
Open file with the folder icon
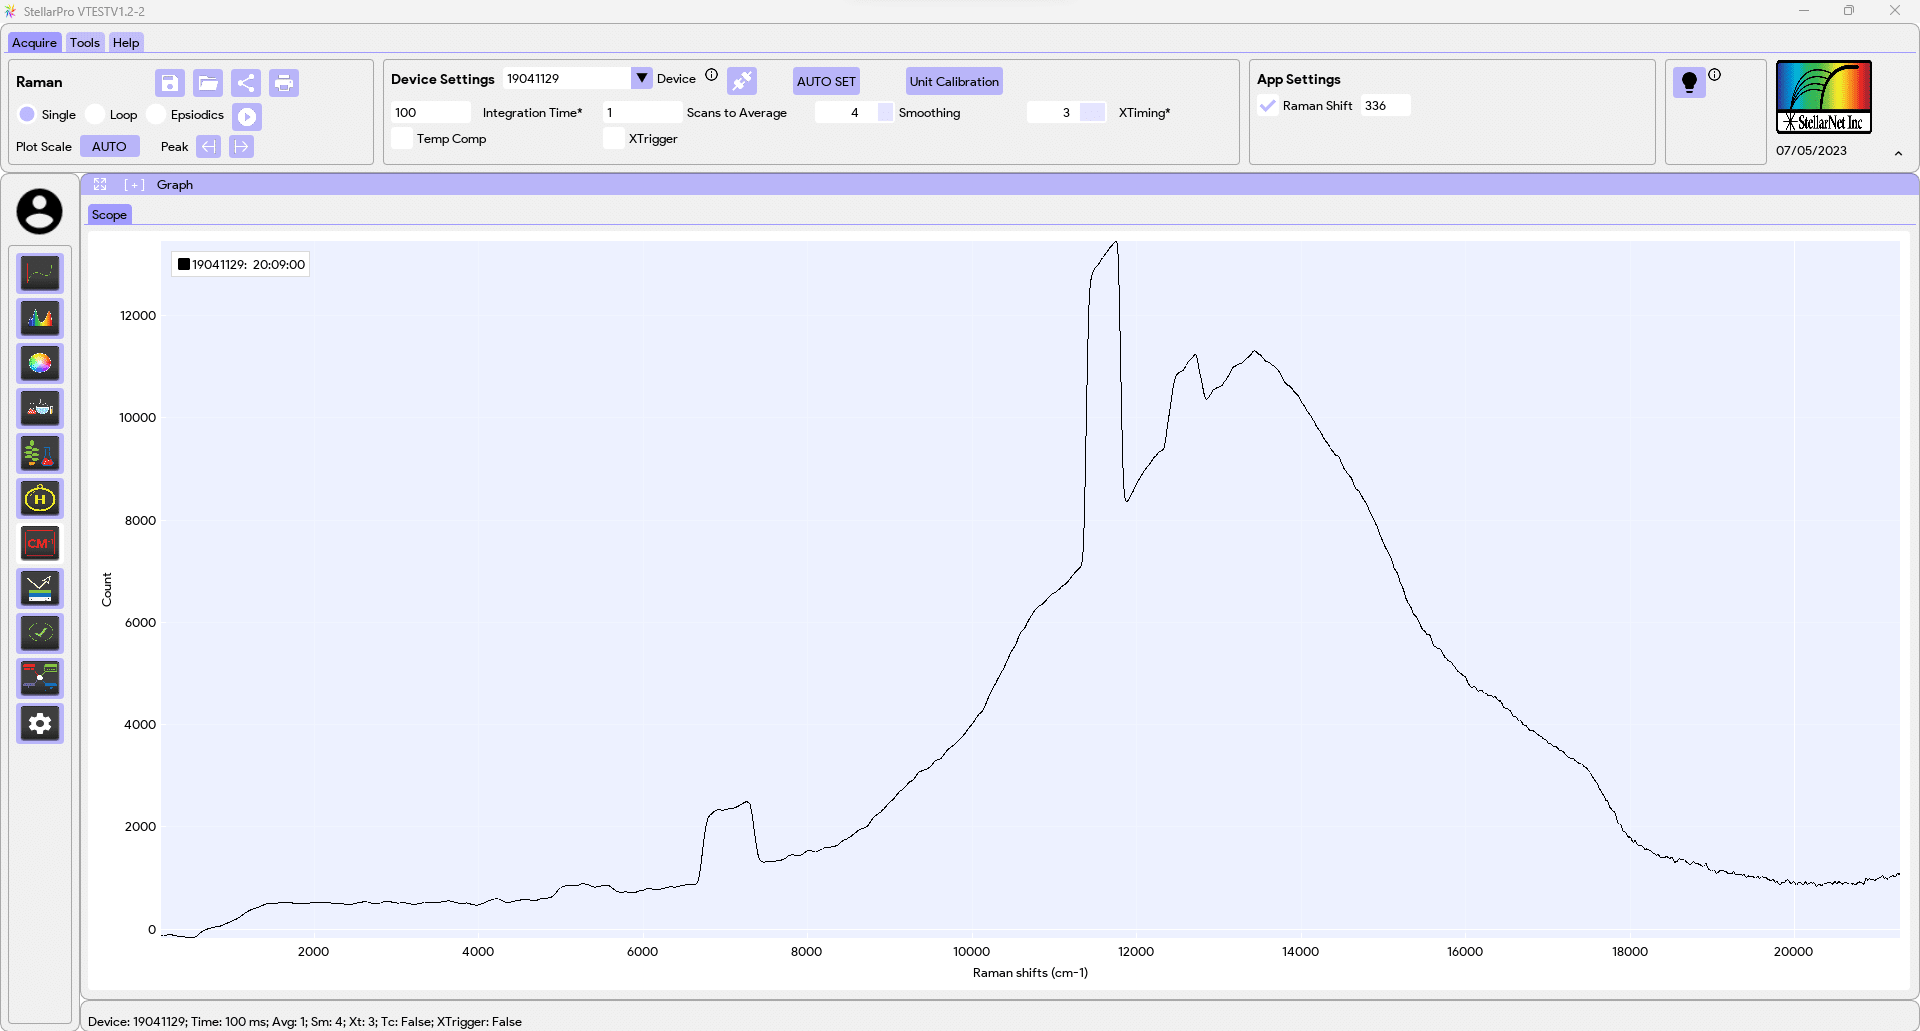point(208,83)
